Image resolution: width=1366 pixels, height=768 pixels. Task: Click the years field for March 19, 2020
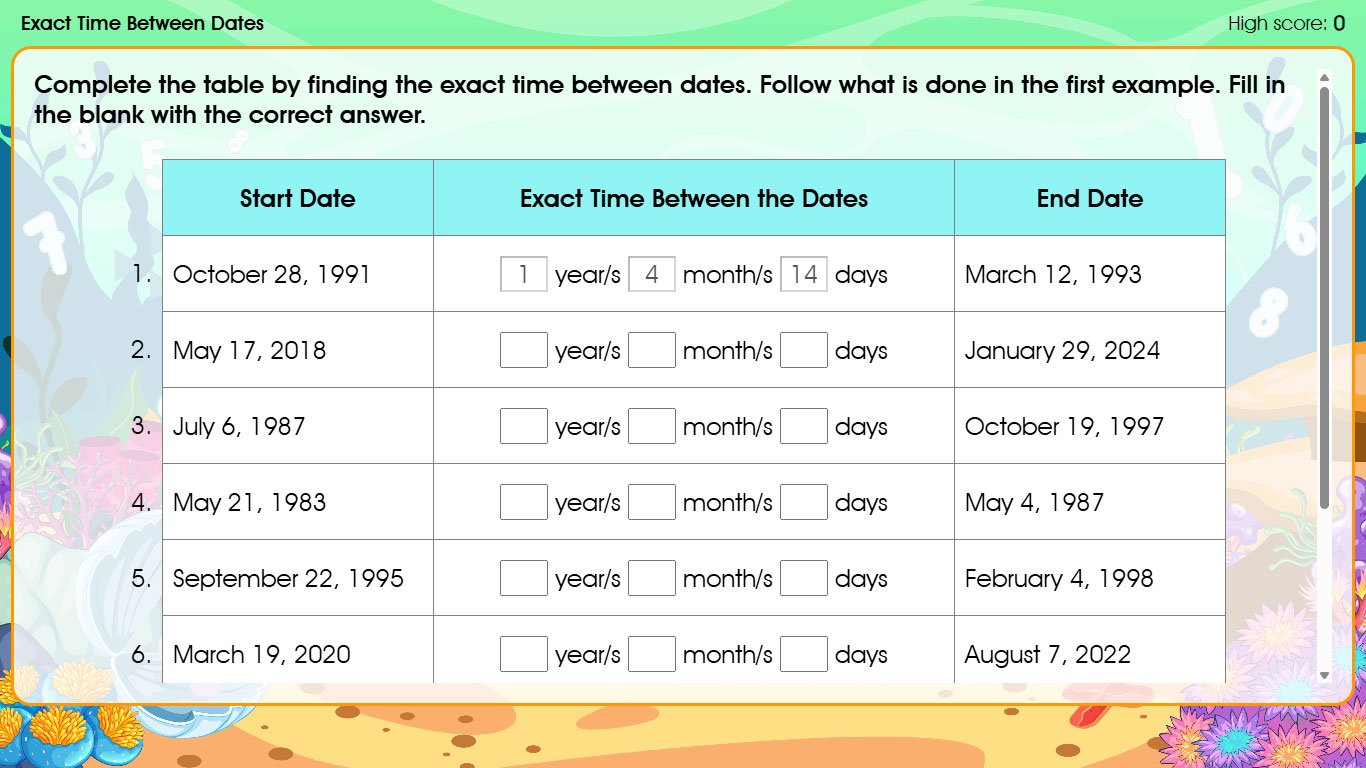(523, 654)
